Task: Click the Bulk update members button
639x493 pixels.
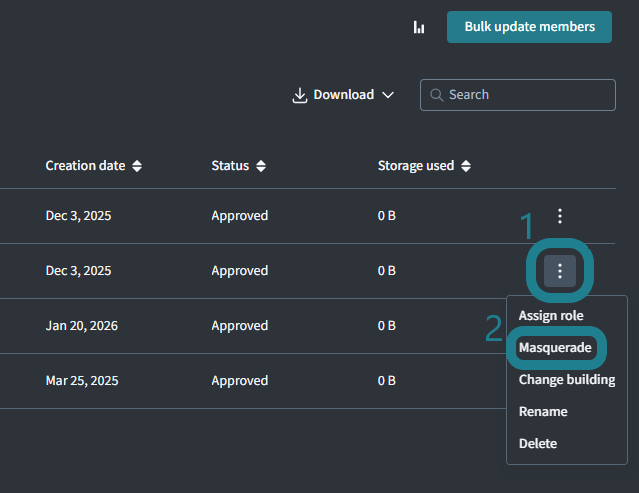Action: 529,27
